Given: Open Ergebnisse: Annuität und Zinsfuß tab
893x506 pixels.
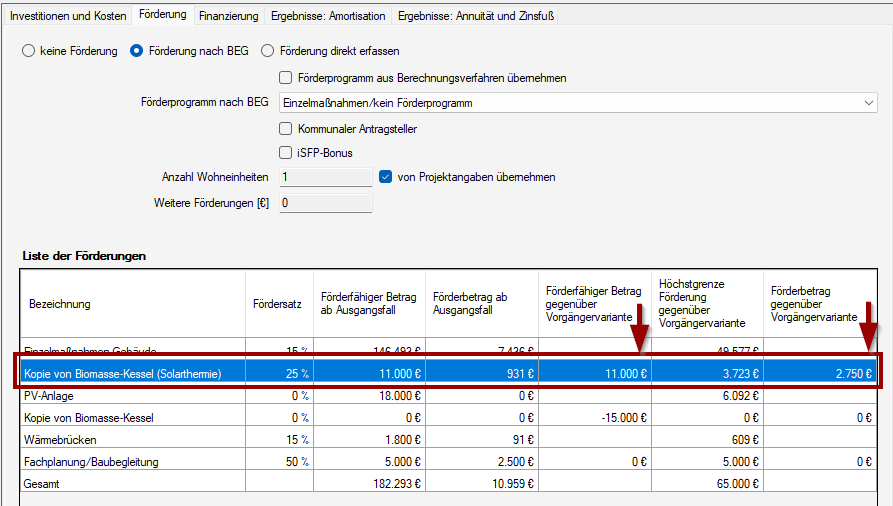Looking at the screenshot, I should click(476, 16).
